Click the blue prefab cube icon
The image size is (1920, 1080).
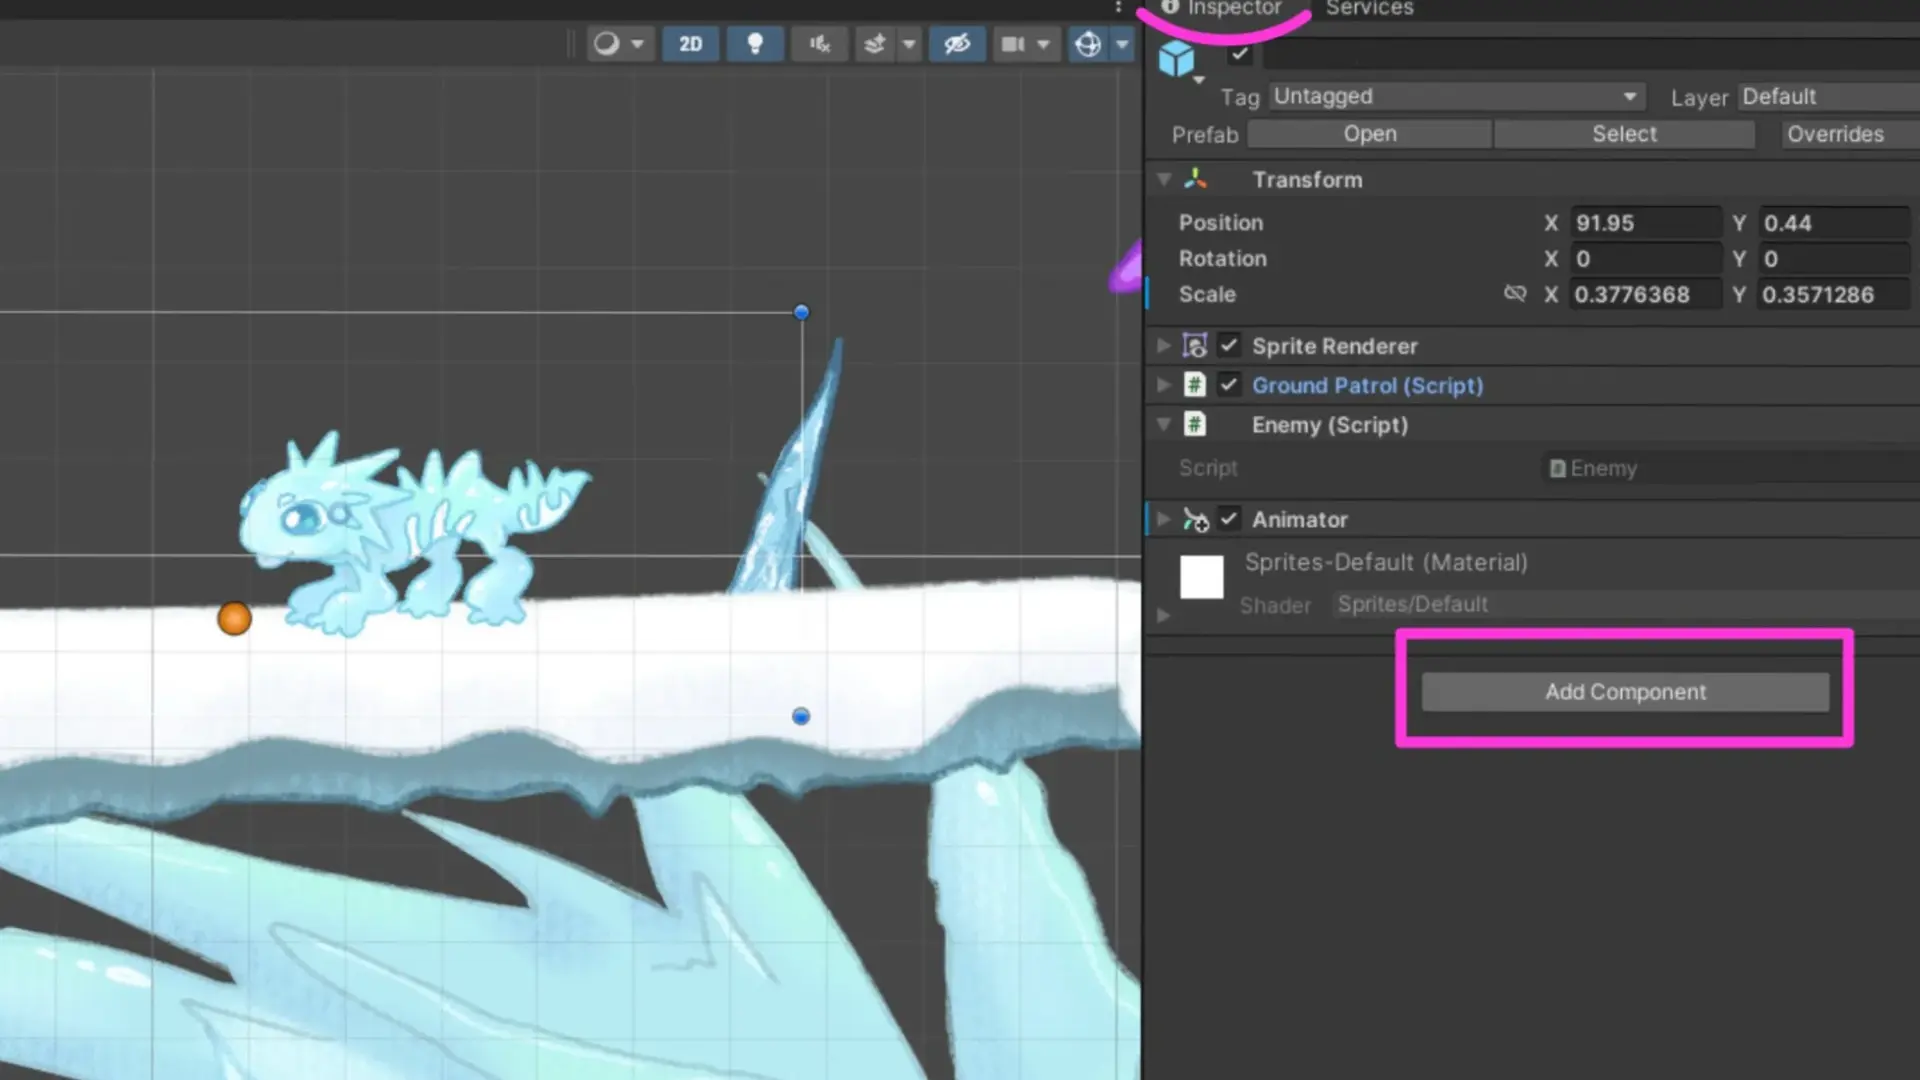pos(1177,59)
